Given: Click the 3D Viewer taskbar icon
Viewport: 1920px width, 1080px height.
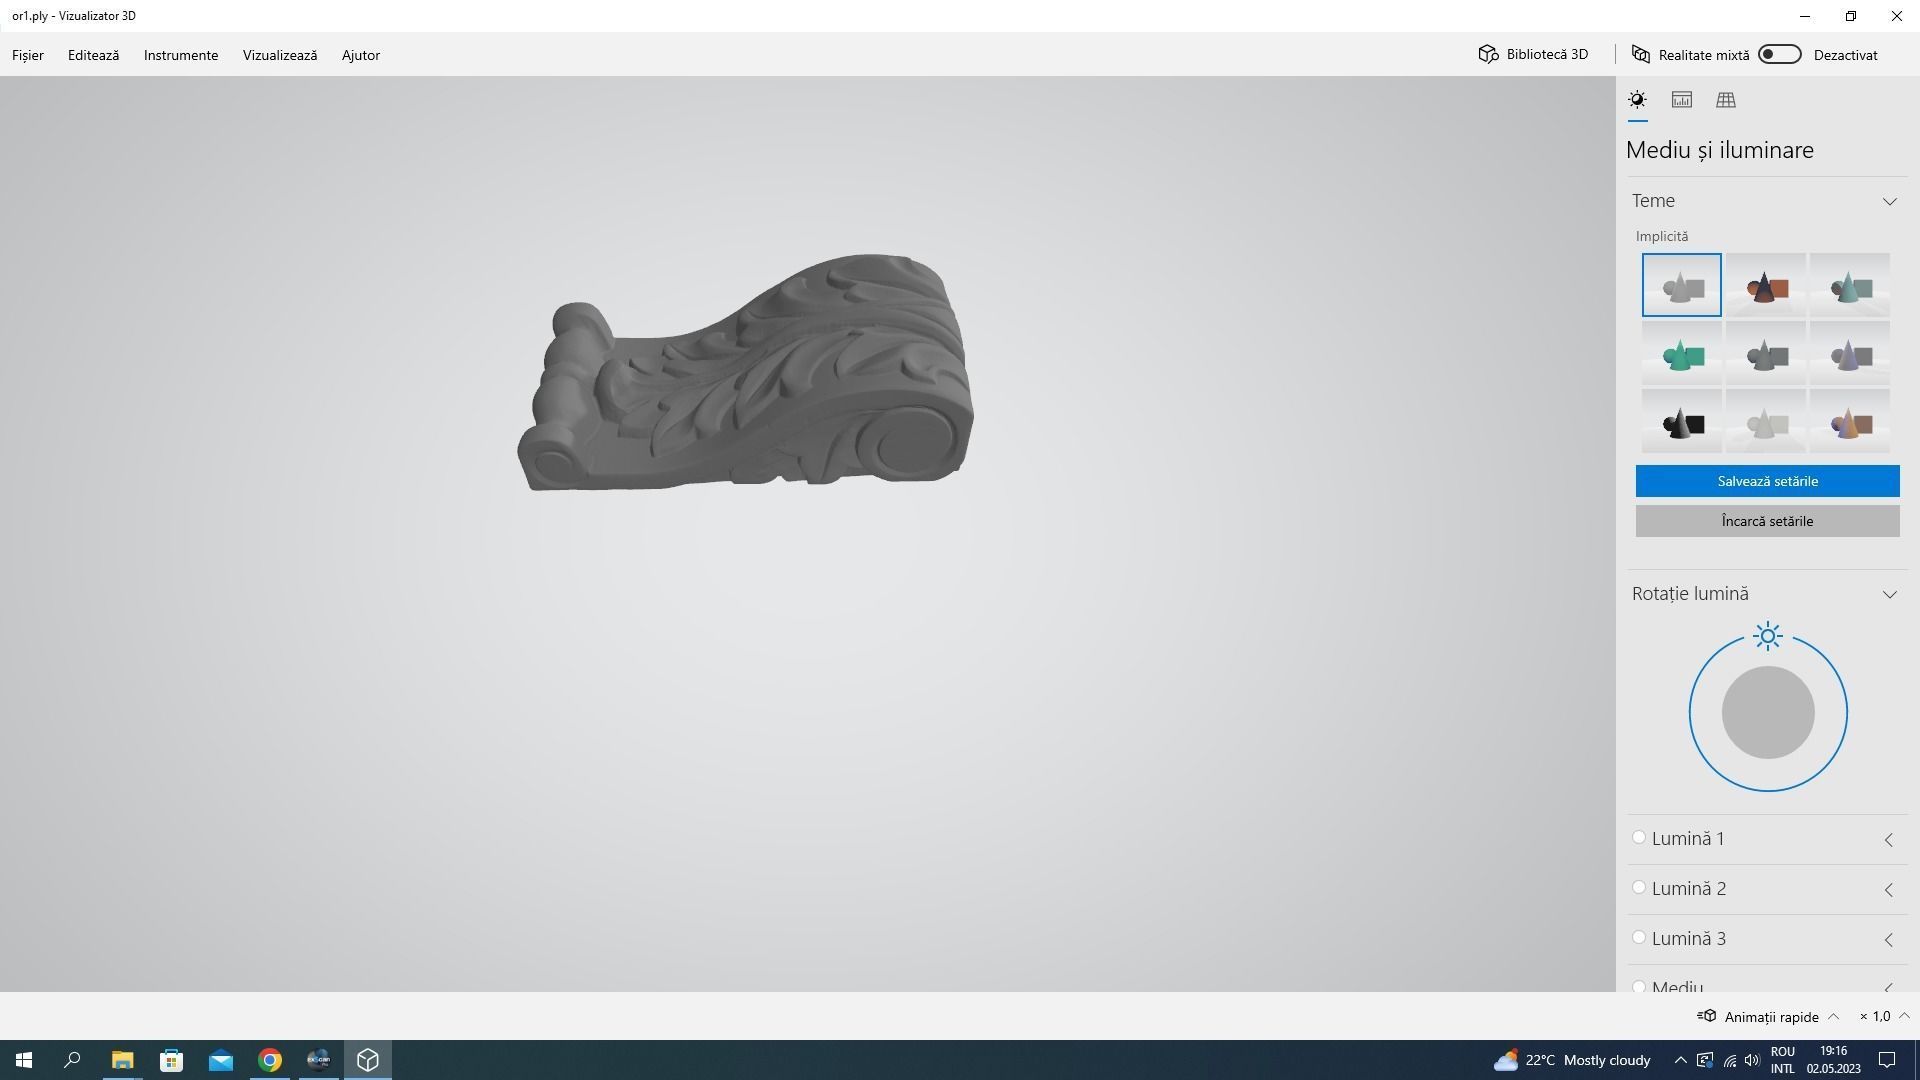Looking at the screenshot, I should [368, 1060].
